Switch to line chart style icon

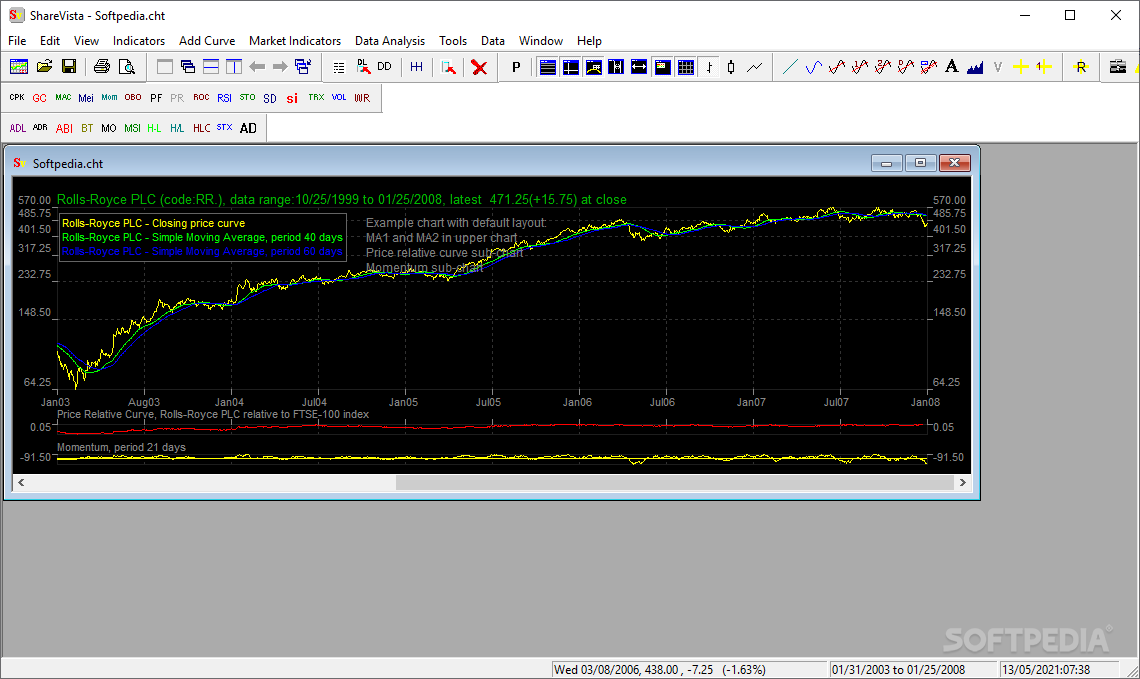click(755, 68)
